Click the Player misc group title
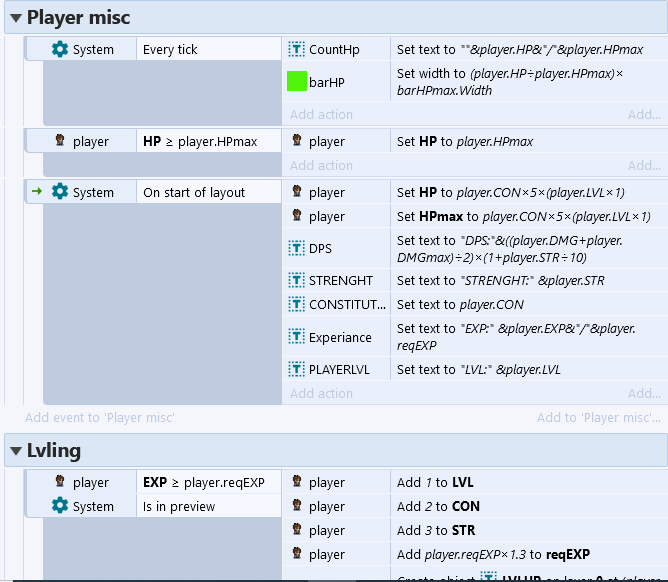Screen dimensions: 668x582 [x=78, y=17]
